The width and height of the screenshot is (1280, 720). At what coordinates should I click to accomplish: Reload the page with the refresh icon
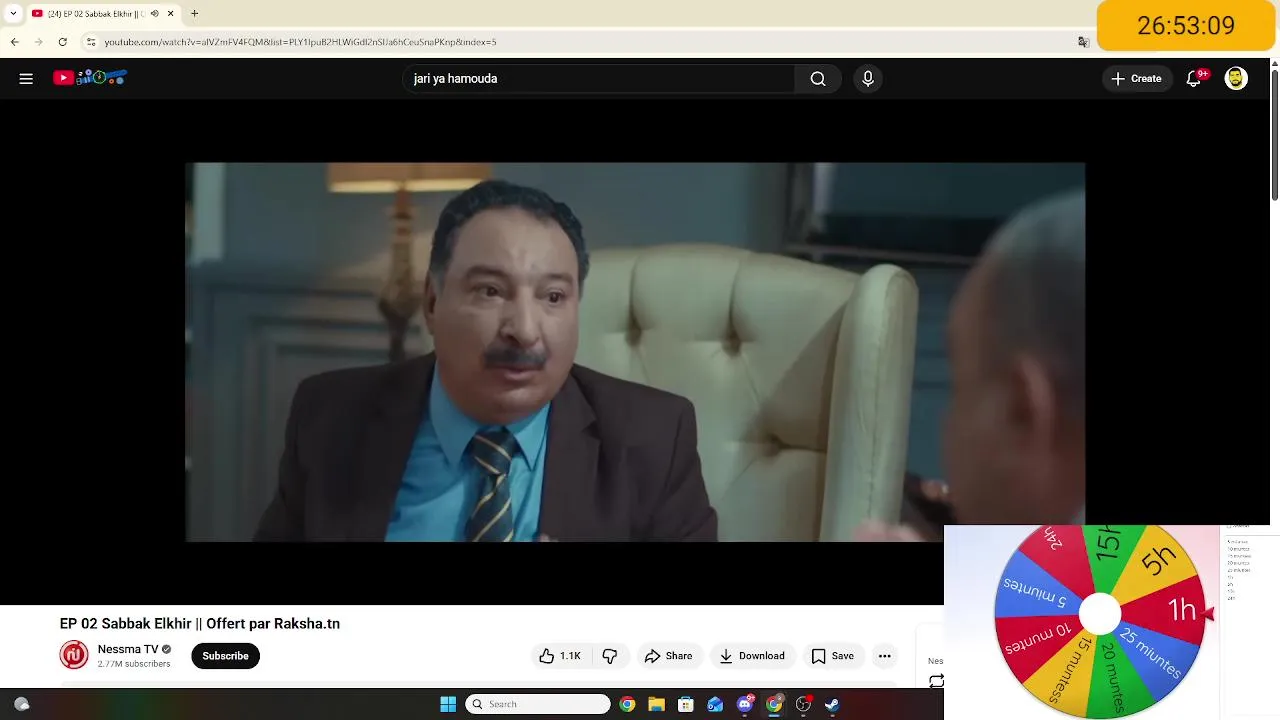click(62, 42)
